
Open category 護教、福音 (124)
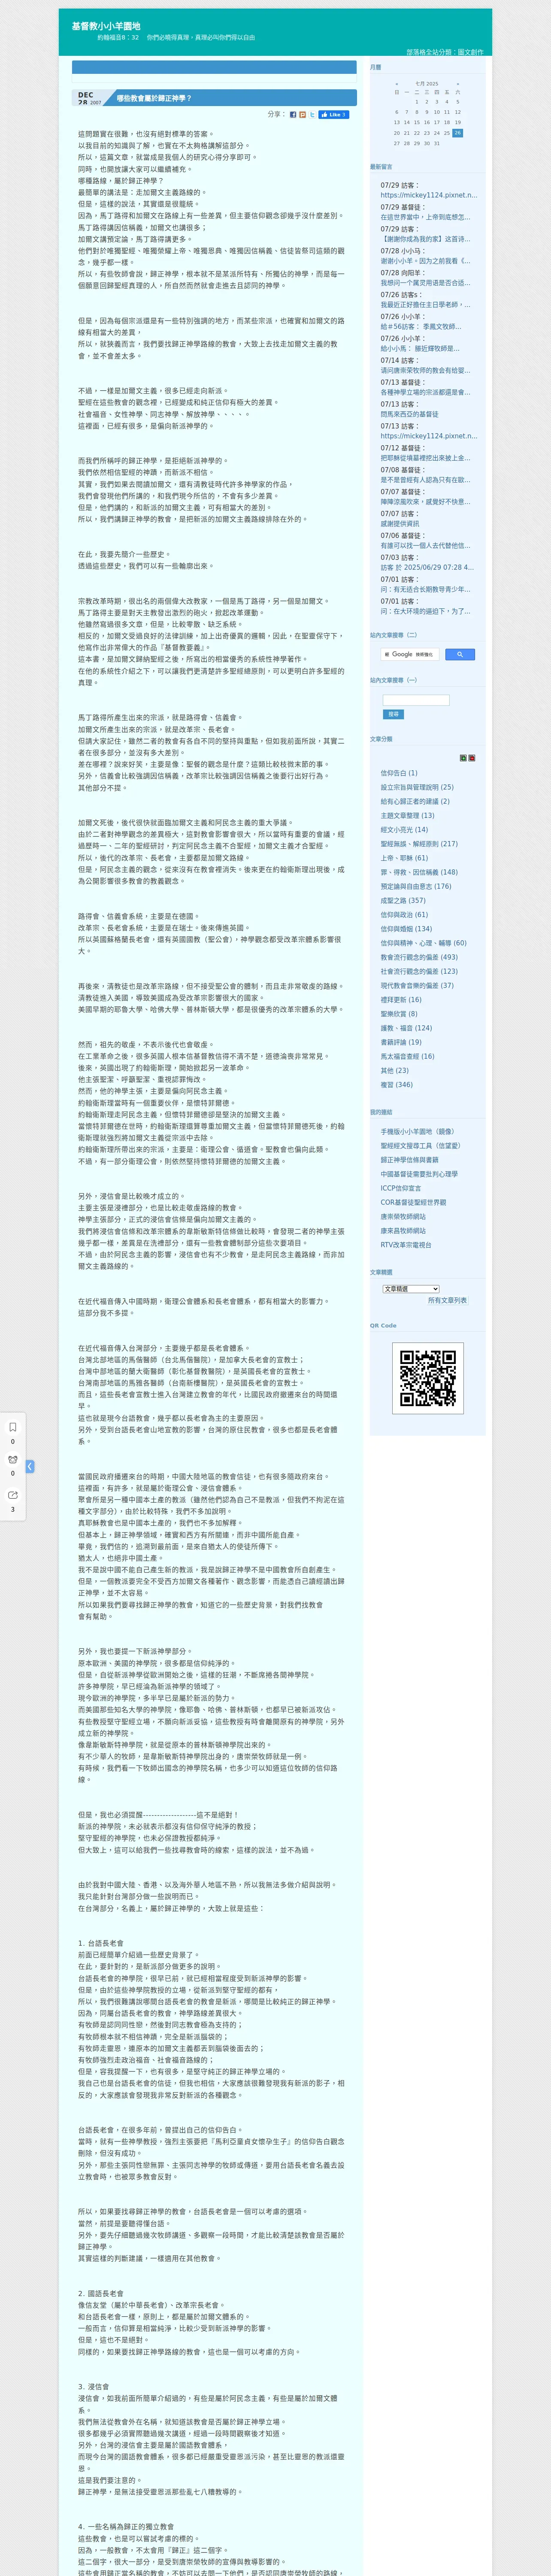coord(406,1028)
